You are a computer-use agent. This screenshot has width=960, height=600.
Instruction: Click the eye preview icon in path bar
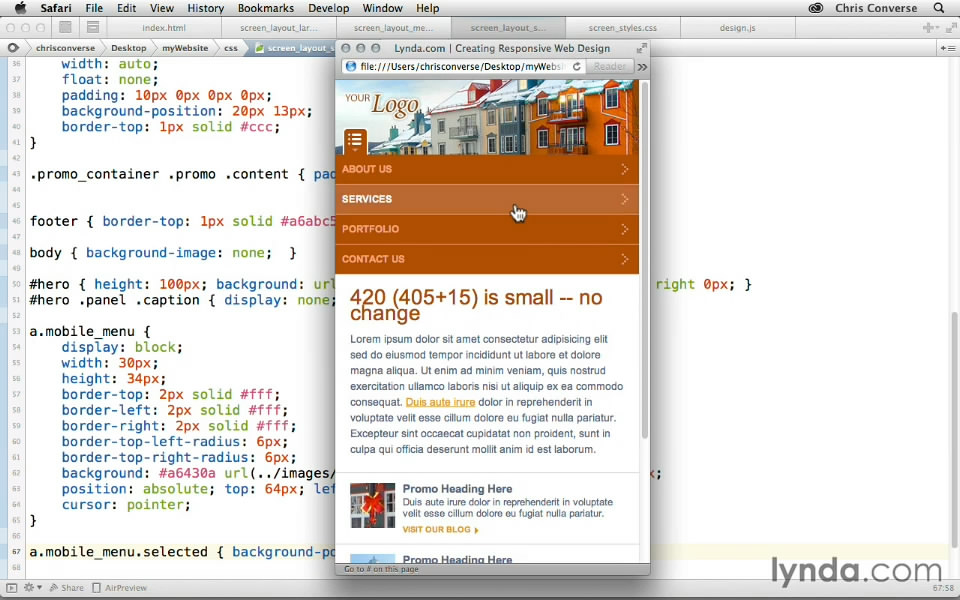point(13,47)
